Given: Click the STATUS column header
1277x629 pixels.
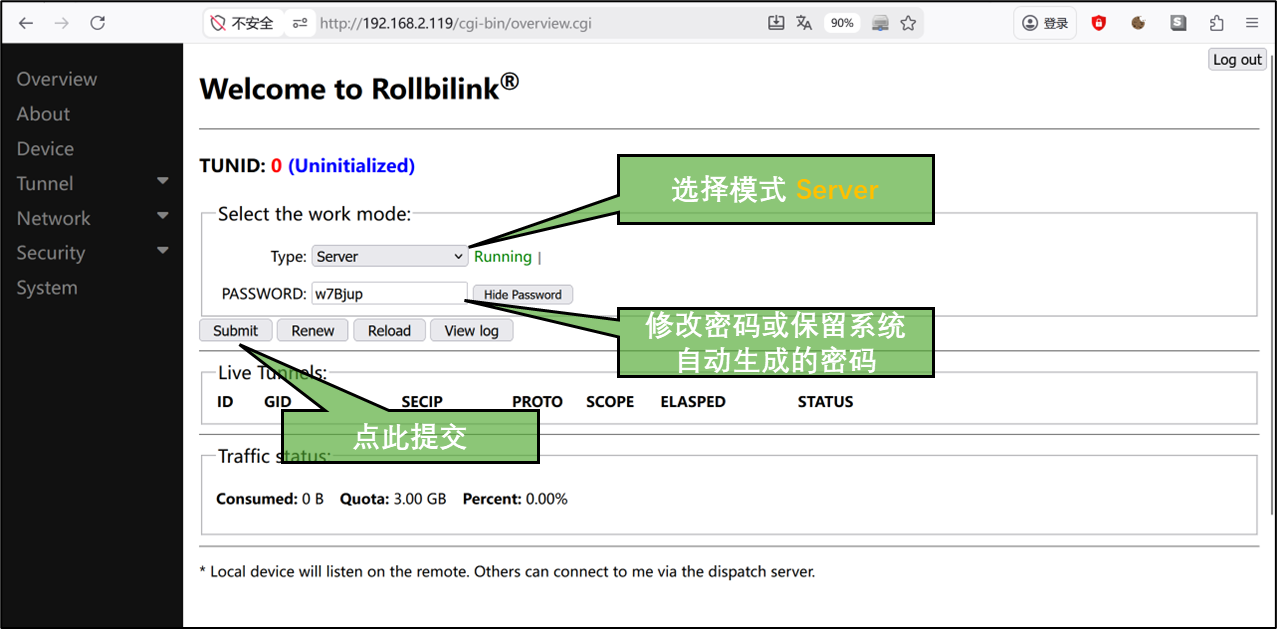Looking at the screenshot, I should [x=826, y=402].
